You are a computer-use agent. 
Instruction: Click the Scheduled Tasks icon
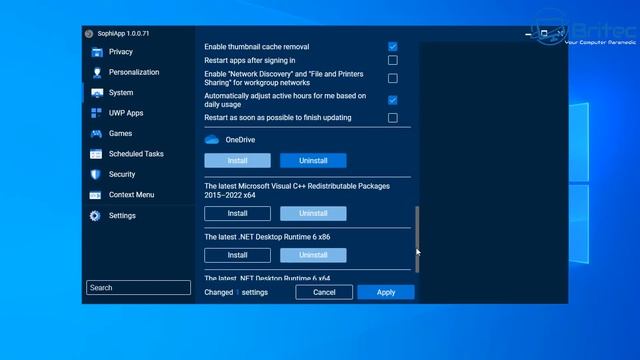pyautogui.click(x=96, y=154)
